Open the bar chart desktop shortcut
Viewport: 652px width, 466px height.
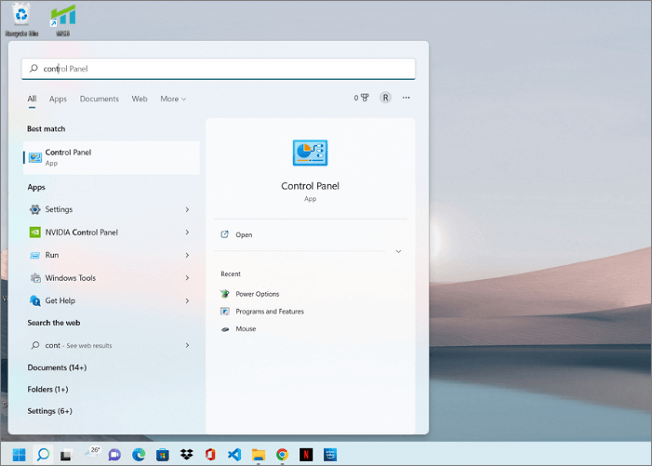(x=63, y=20)
